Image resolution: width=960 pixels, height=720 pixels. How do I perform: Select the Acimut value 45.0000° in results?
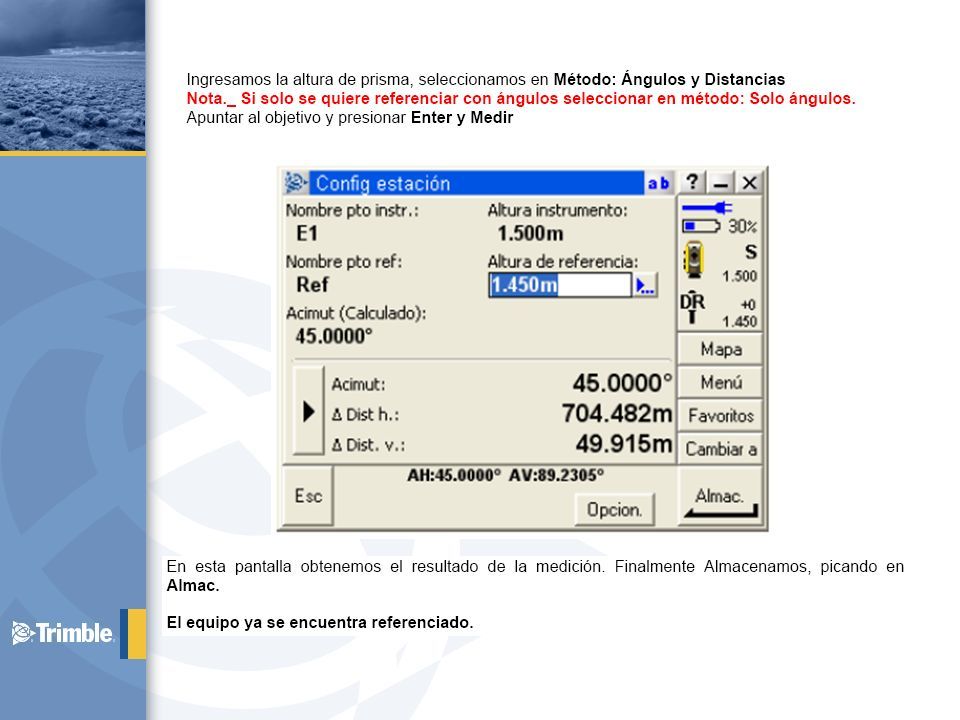click(x=622, y=384)
